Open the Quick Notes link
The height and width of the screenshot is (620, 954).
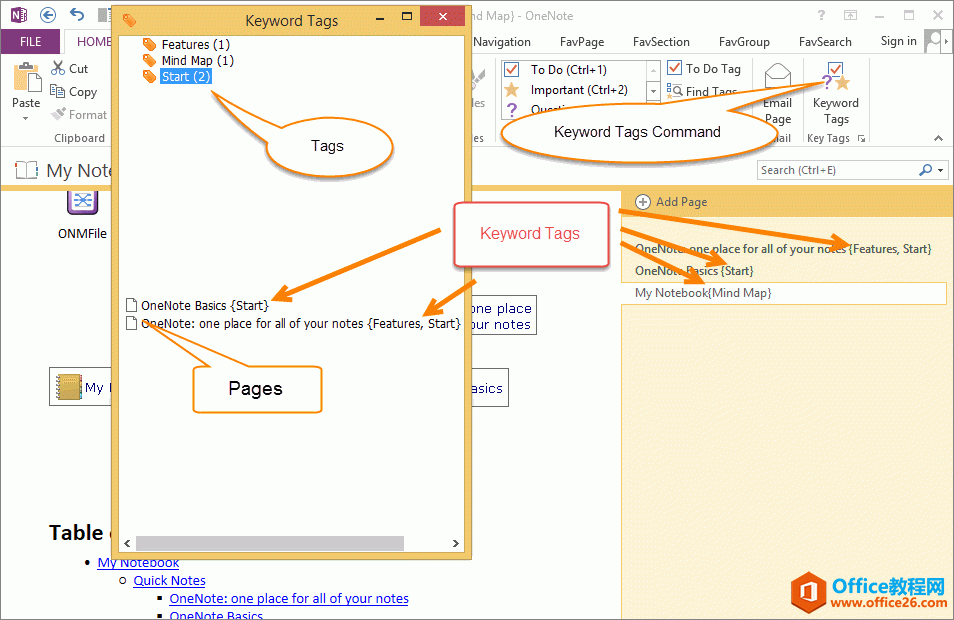[x=169, y=580]
